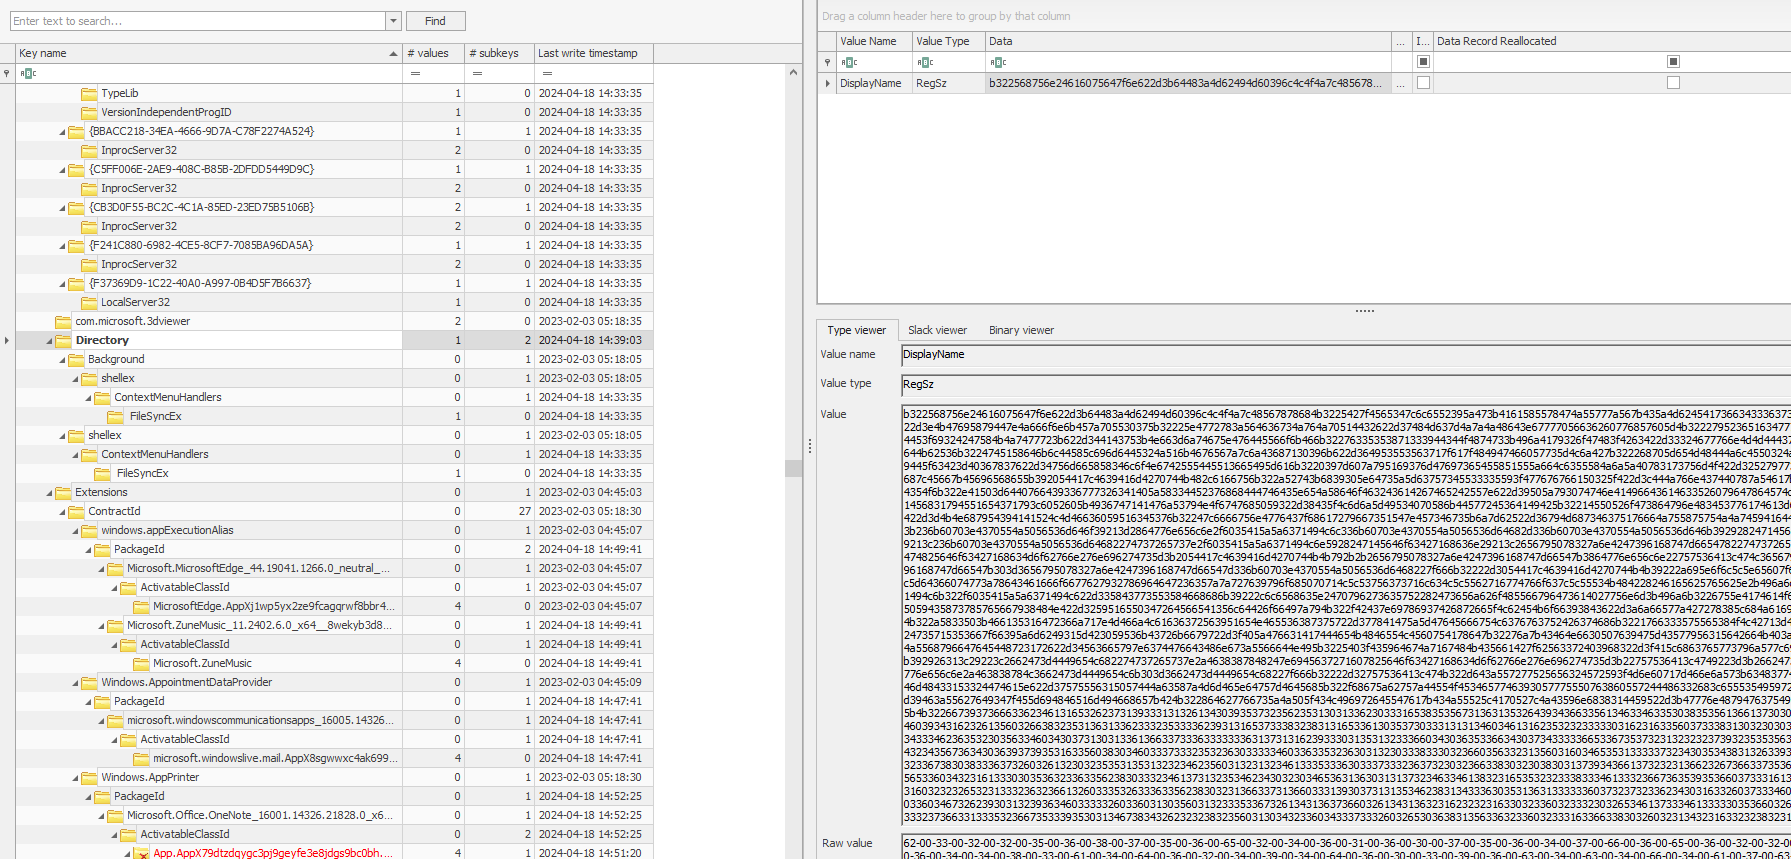Collapse the {F241C880-6982-4CE5-8CF7-7085BA96DA5A} key
This screenshot has height=859, width=1791.
point(63,246)
